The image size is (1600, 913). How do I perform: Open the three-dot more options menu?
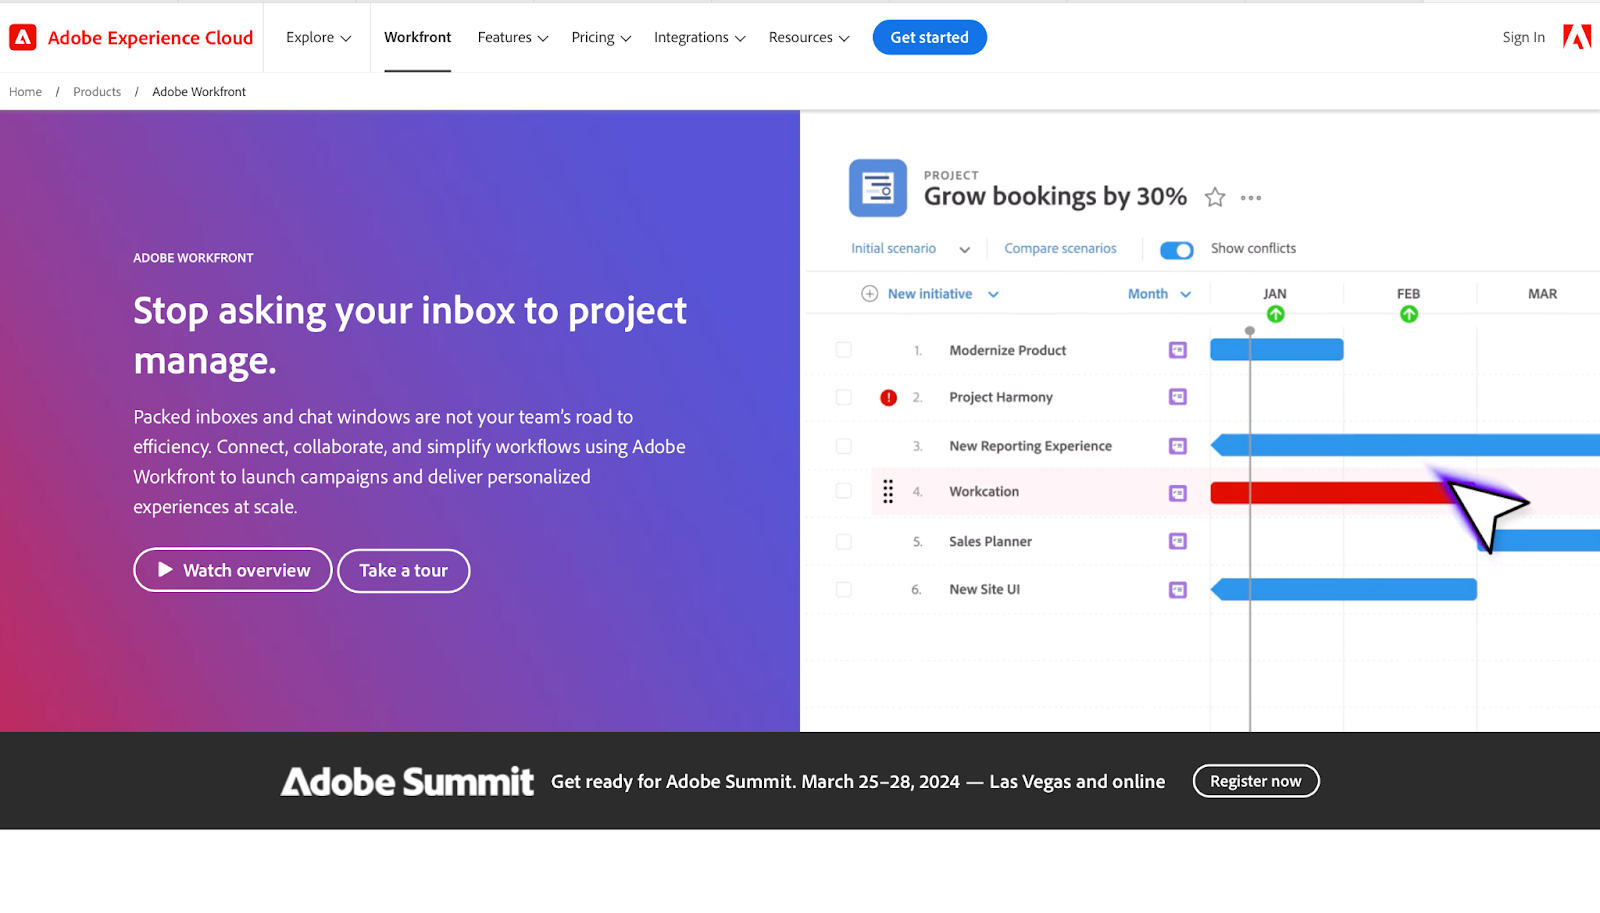[x=1250, y=197]
